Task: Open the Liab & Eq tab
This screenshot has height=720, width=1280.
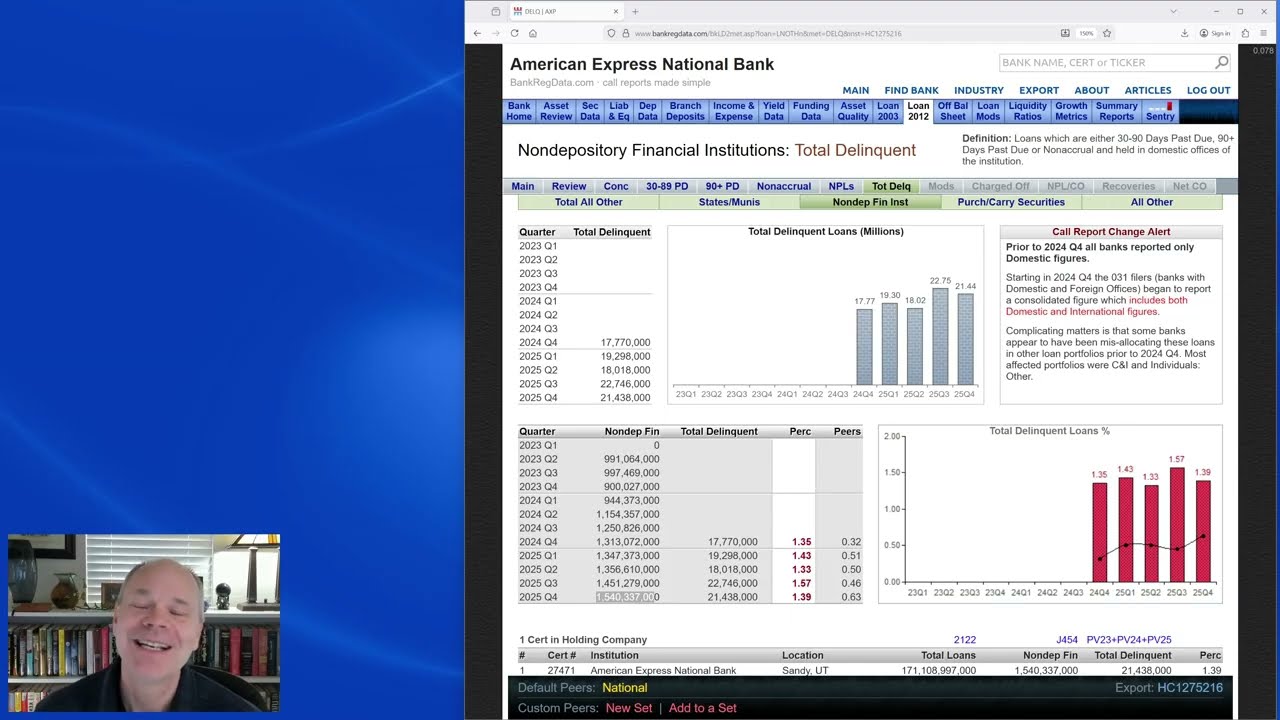Action: (x=619, y=111)
